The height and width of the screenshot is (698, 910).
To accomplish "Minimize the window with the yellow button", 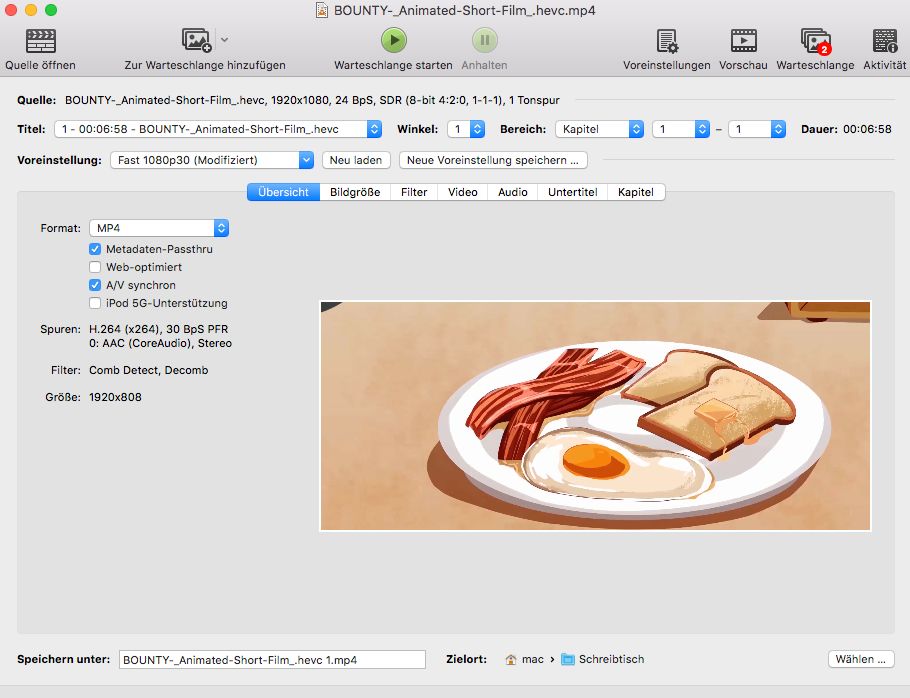I will (x=31, y=10).
